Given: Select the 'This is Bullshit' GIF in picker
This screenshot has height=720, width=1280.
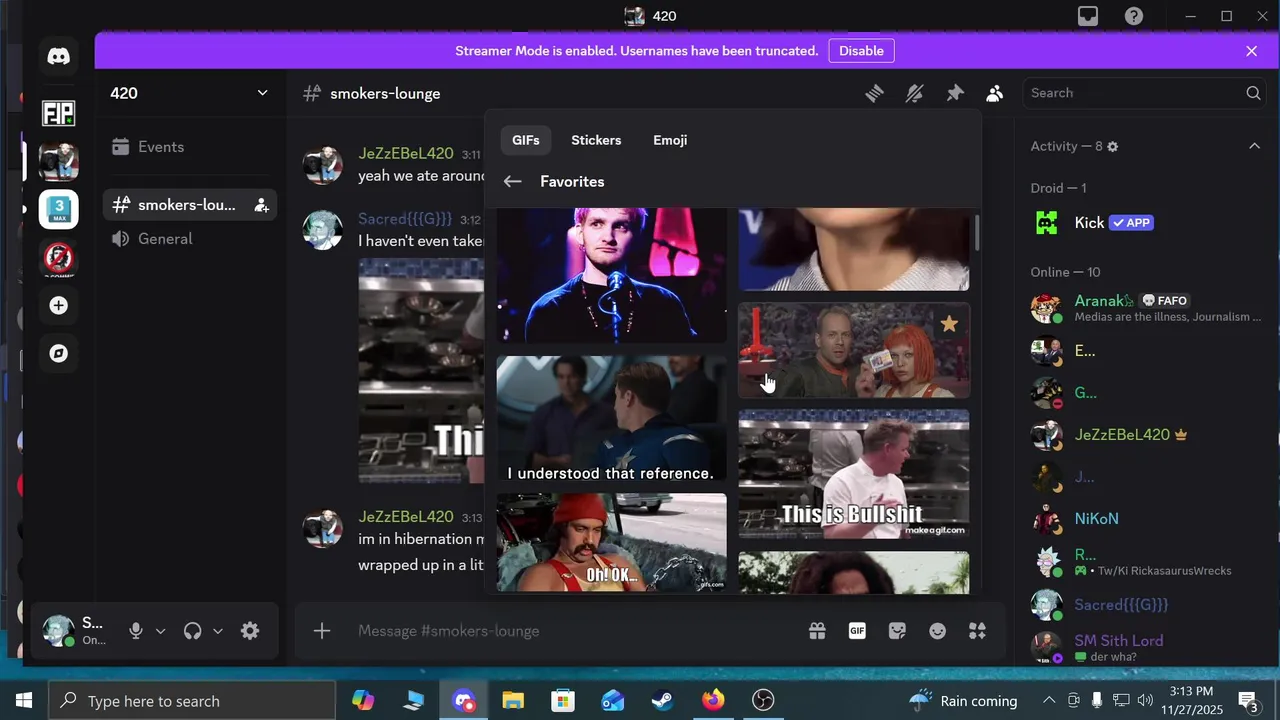Looking at the screenshot, I should 854,474.
